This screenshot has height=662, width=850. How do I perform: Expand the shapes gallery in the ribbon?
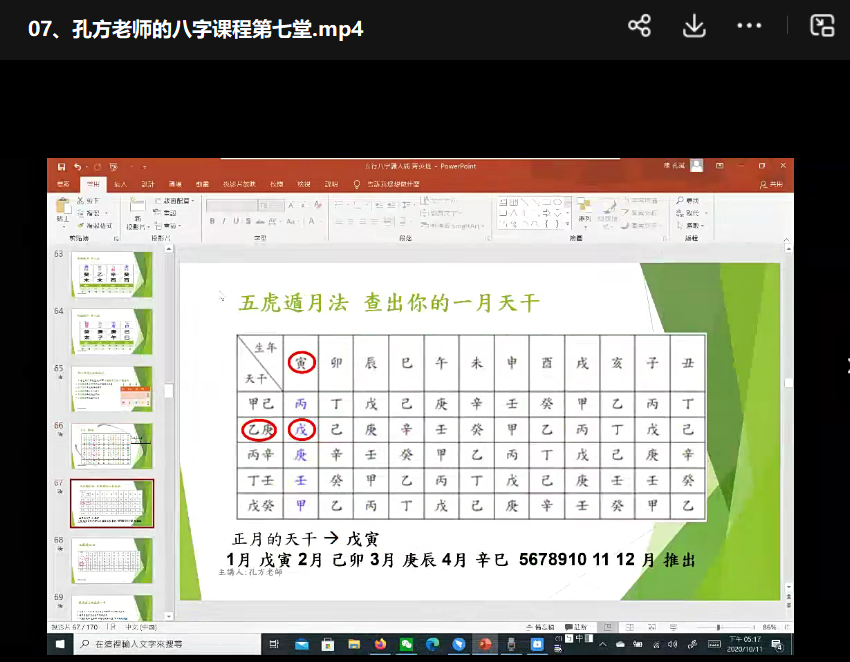(x=565, y=221)
